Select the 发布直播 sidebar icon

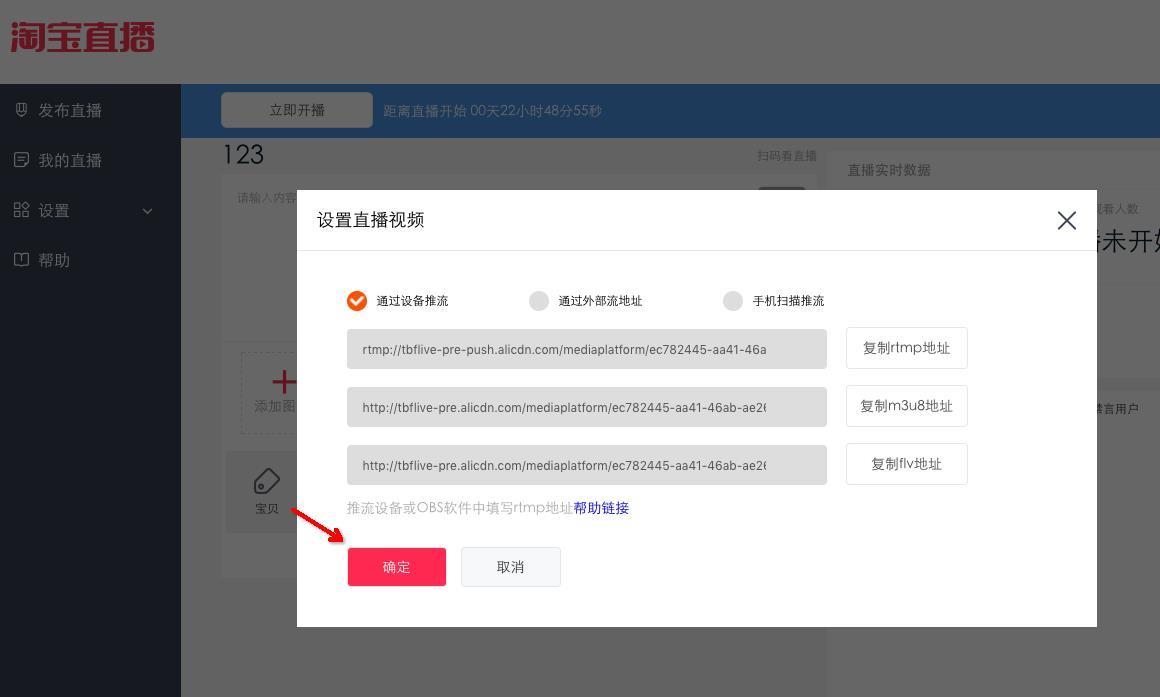pos(21,110)
